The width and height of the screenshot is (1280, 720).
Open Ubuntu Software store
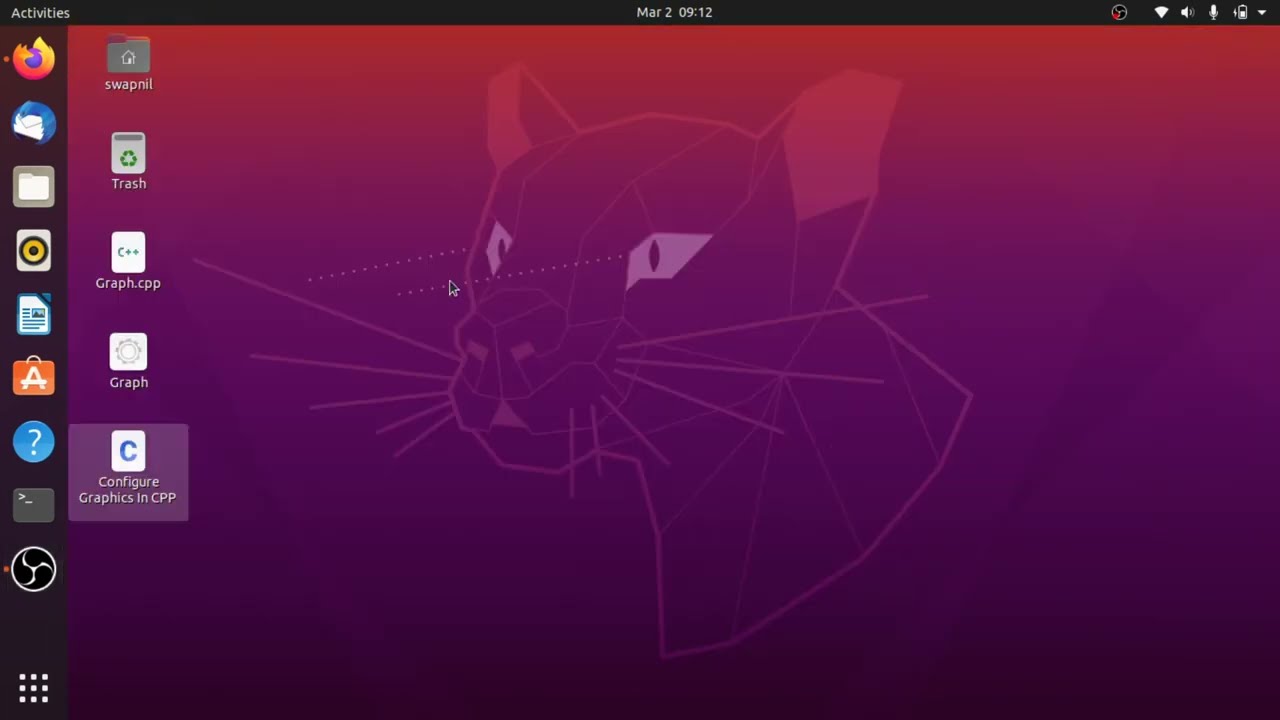33,378
